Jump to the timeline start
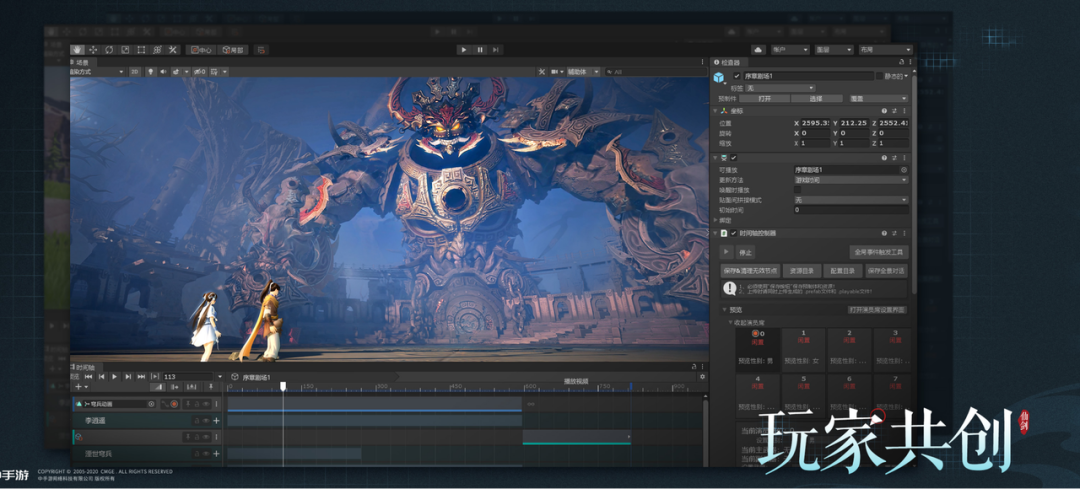Screen dimensions: 1080x489 pos(89,377)
